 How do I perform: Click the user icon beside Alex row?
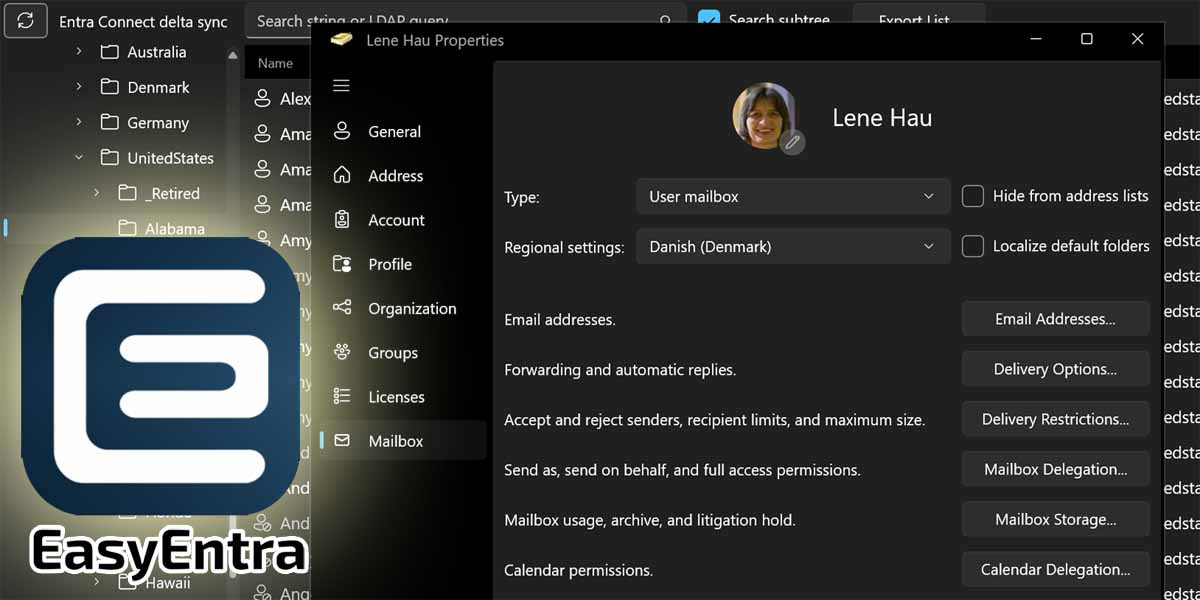(262, 99)
